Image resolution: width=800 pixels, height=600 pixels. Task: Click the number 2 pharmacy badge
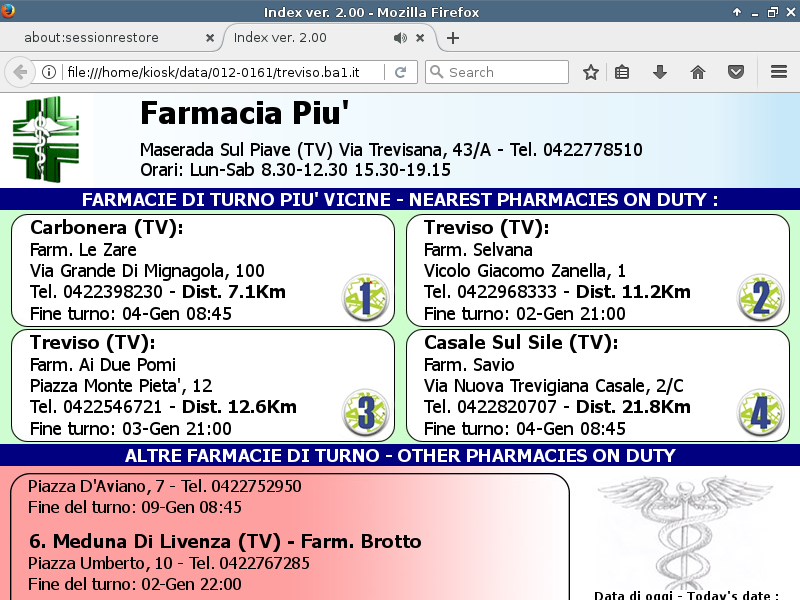click(x=760, y=297)
